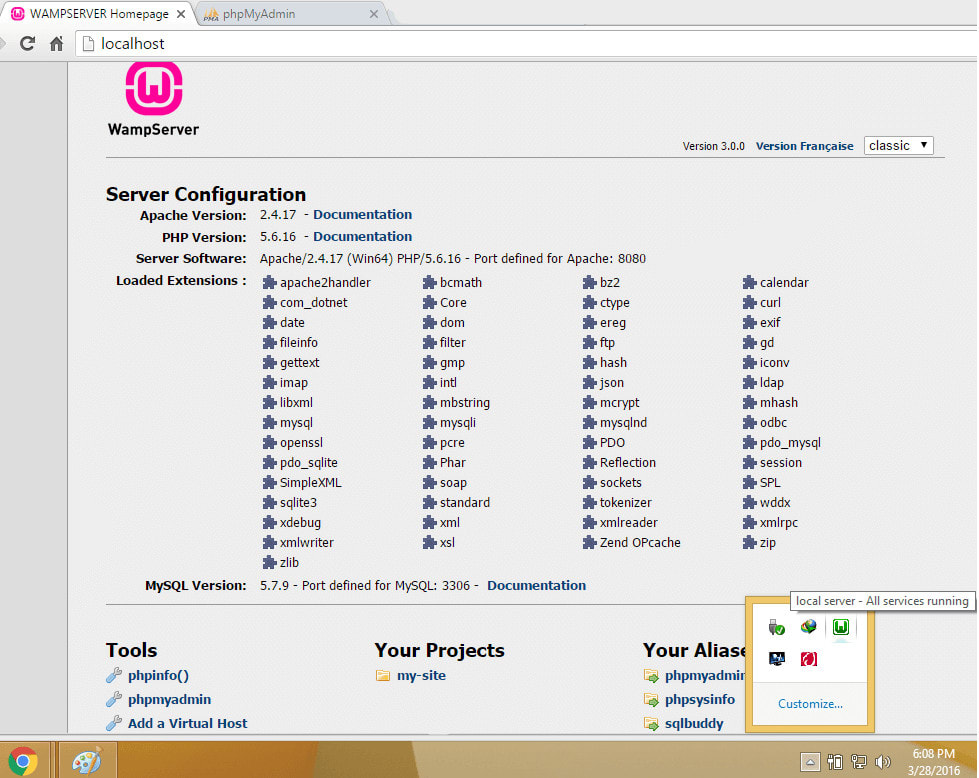Click the green WampServer tray icon
This screenshot has height=778, width=979.
(x=842, y=627)
